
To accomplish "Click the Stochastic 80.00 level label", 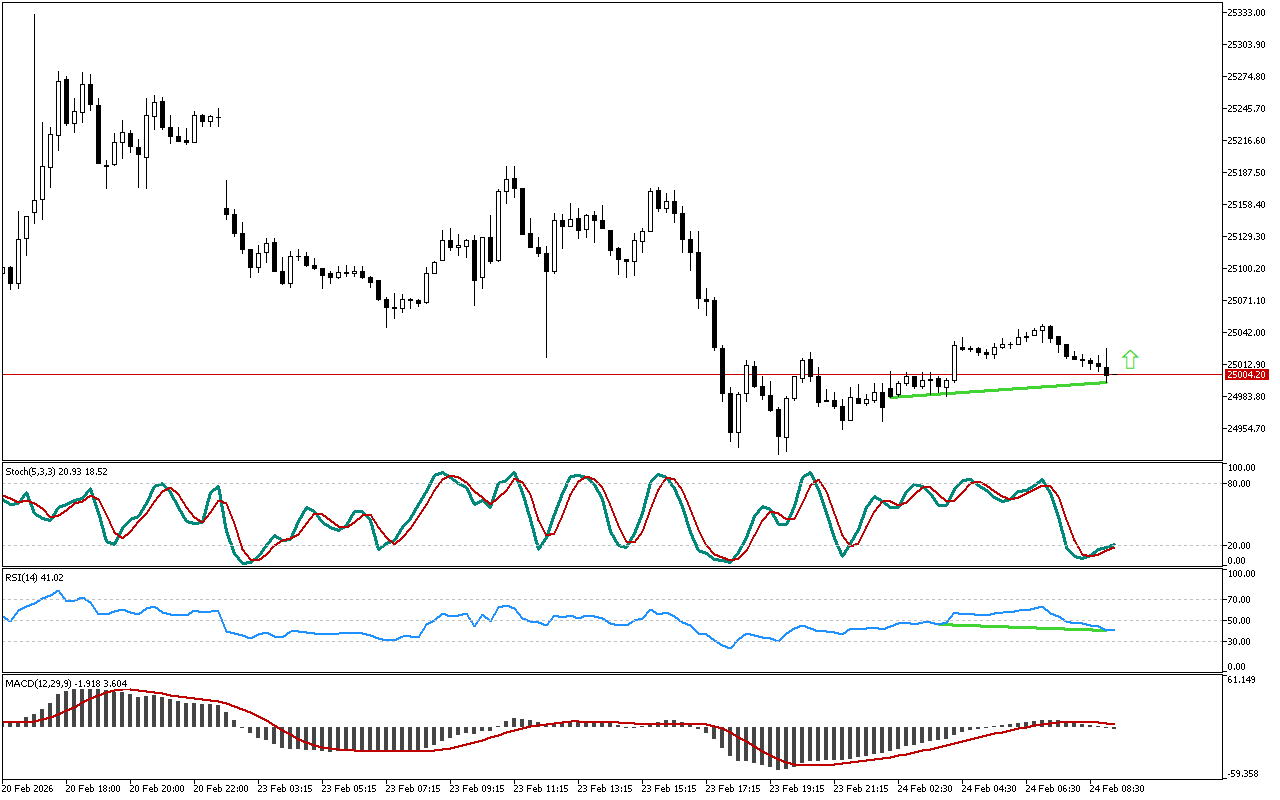I will coord(1241,483).
